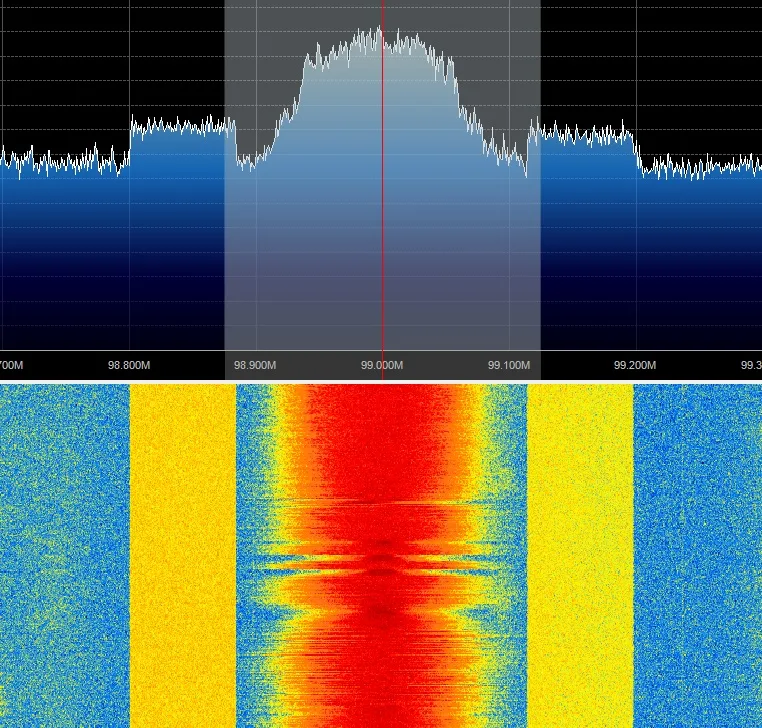Click the 99.200M frequency label
Screen dimensions: 762x728
635,365
